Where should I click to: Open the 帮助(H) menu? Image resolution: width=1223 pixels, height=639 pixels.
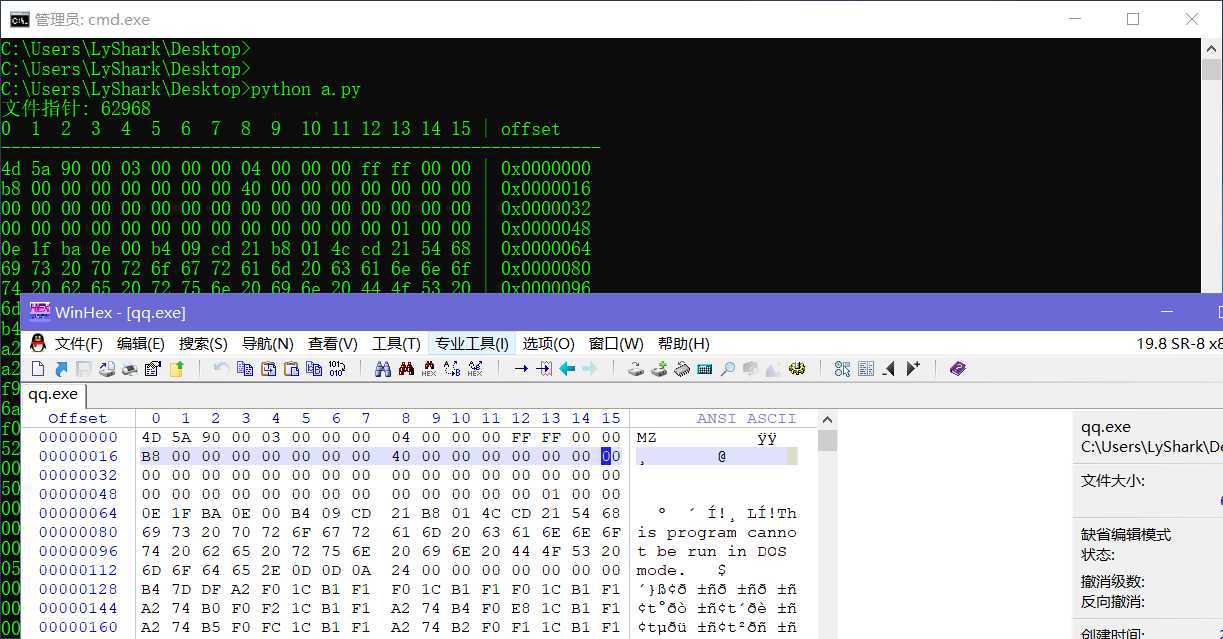[x=684, y=343]
